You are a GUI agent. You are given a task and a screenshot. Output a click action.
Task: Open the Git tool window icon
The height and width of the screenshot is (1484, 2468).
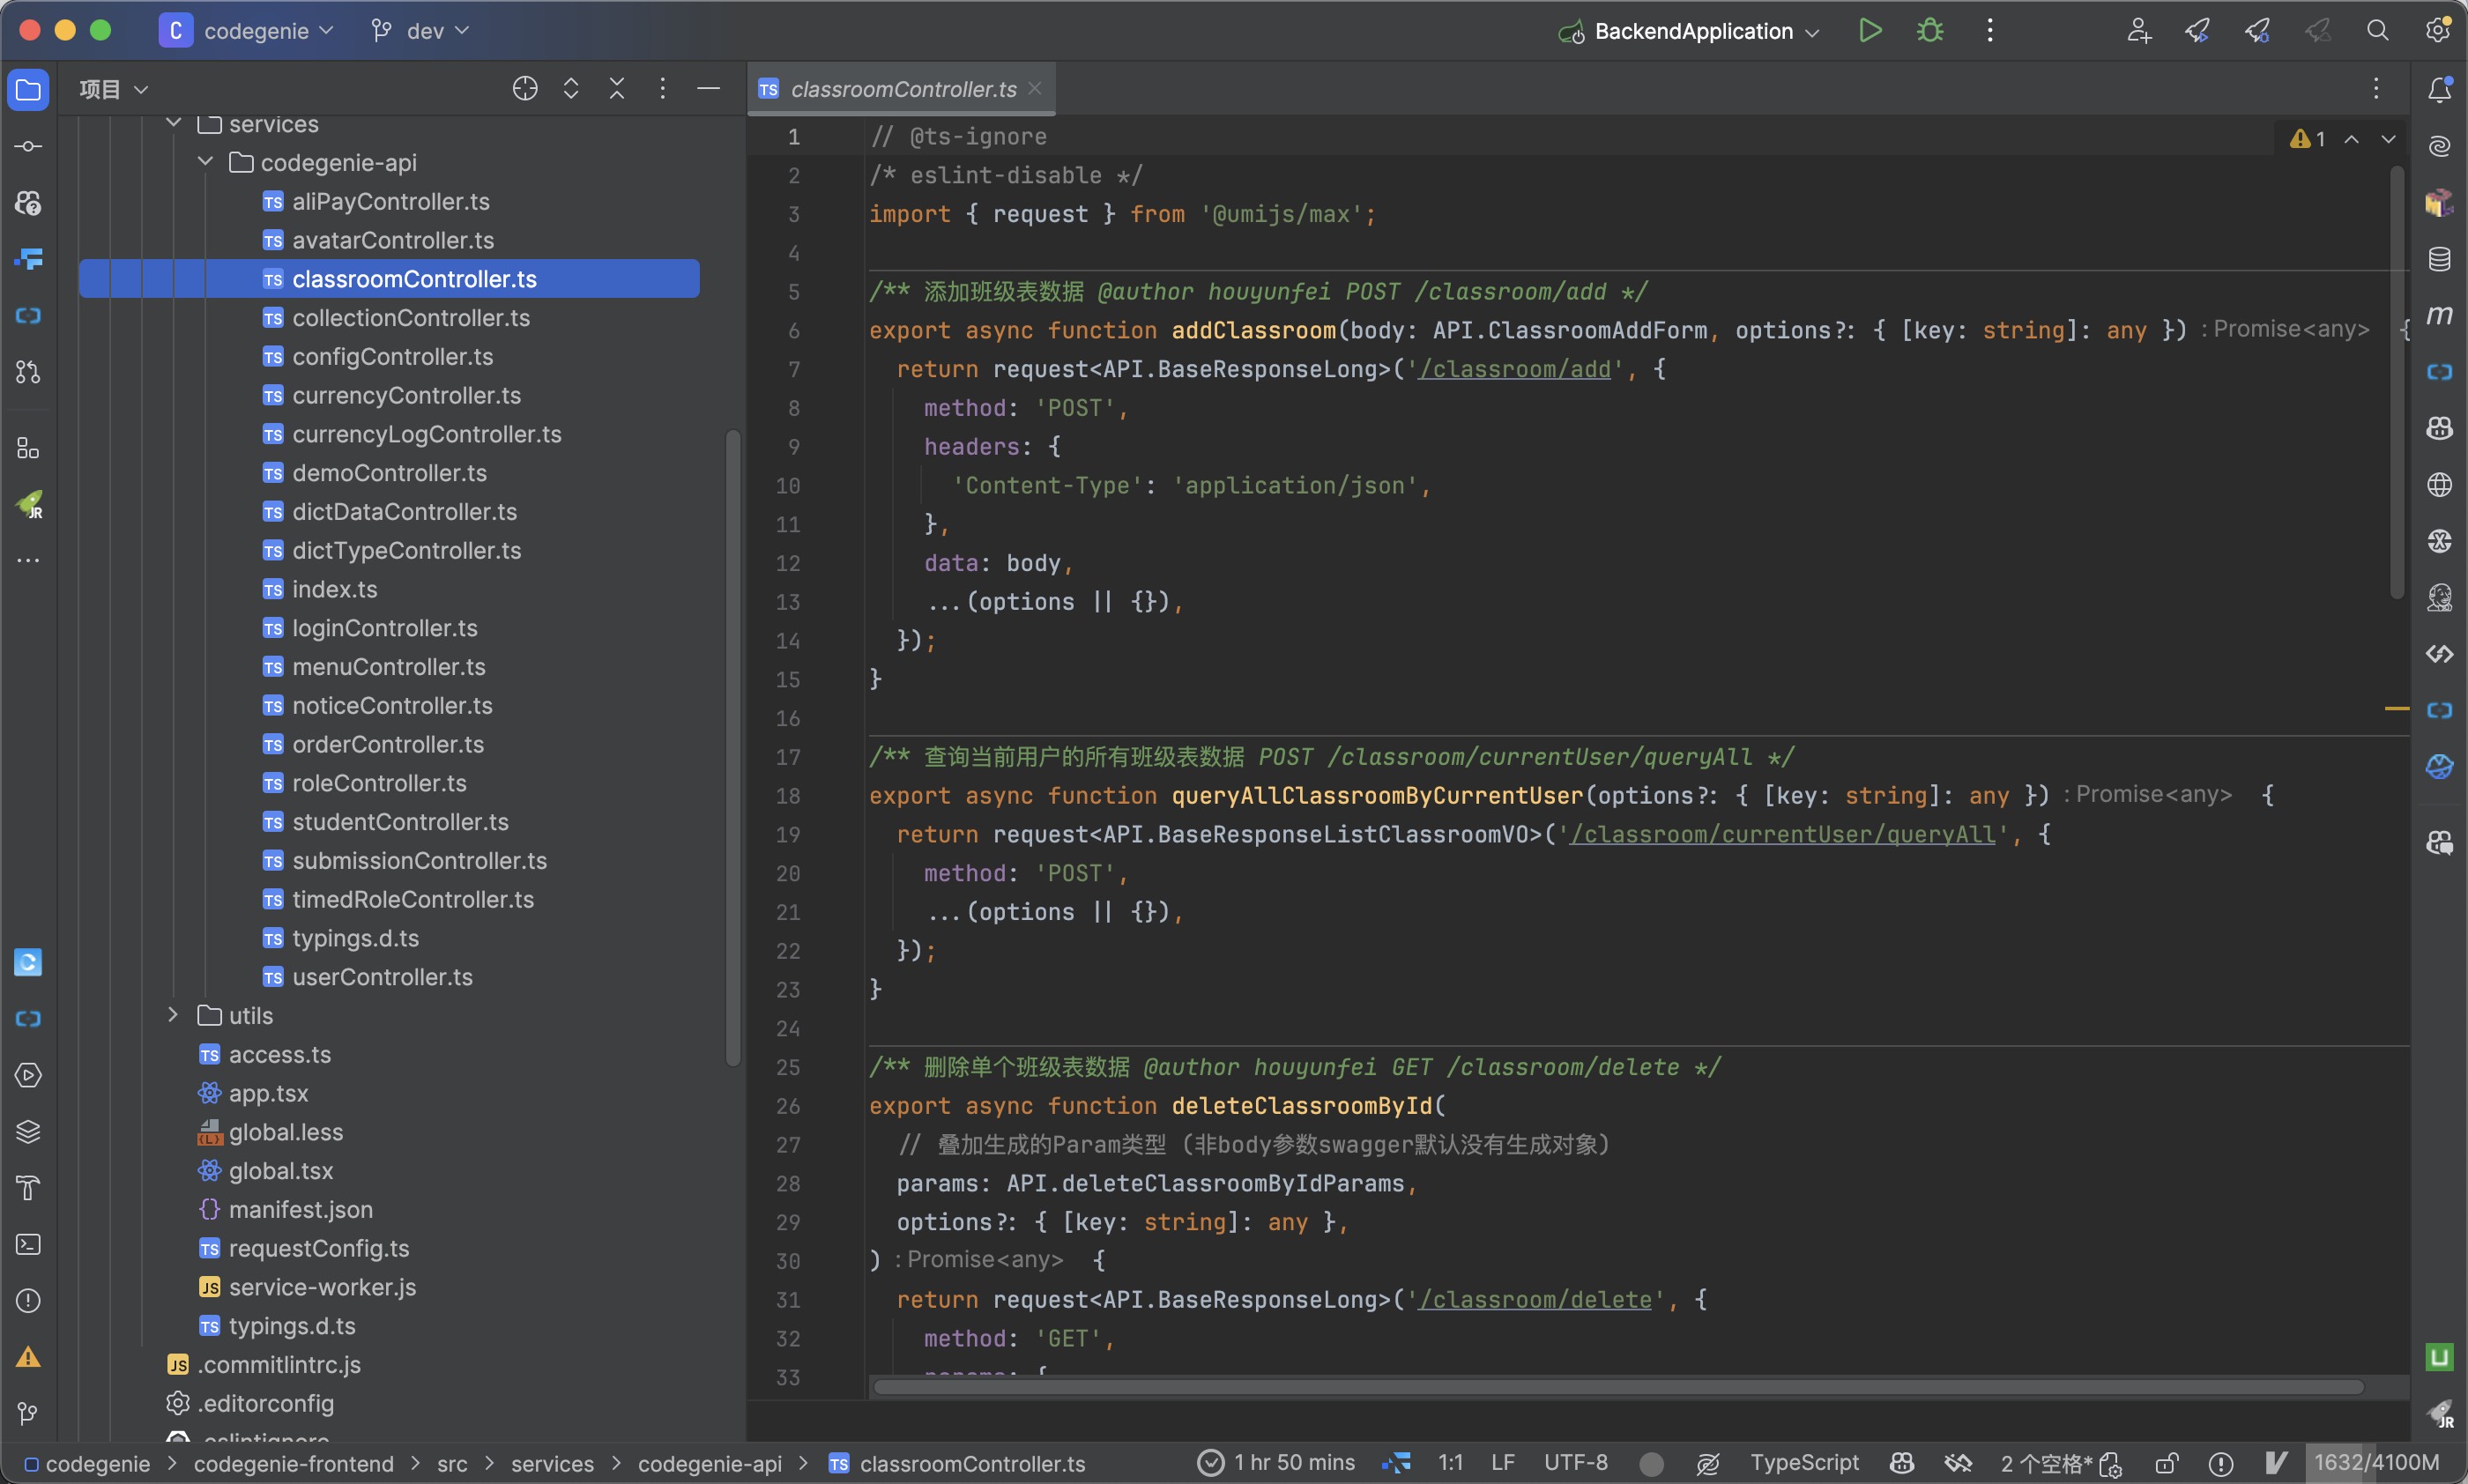tap(28, 1413)
